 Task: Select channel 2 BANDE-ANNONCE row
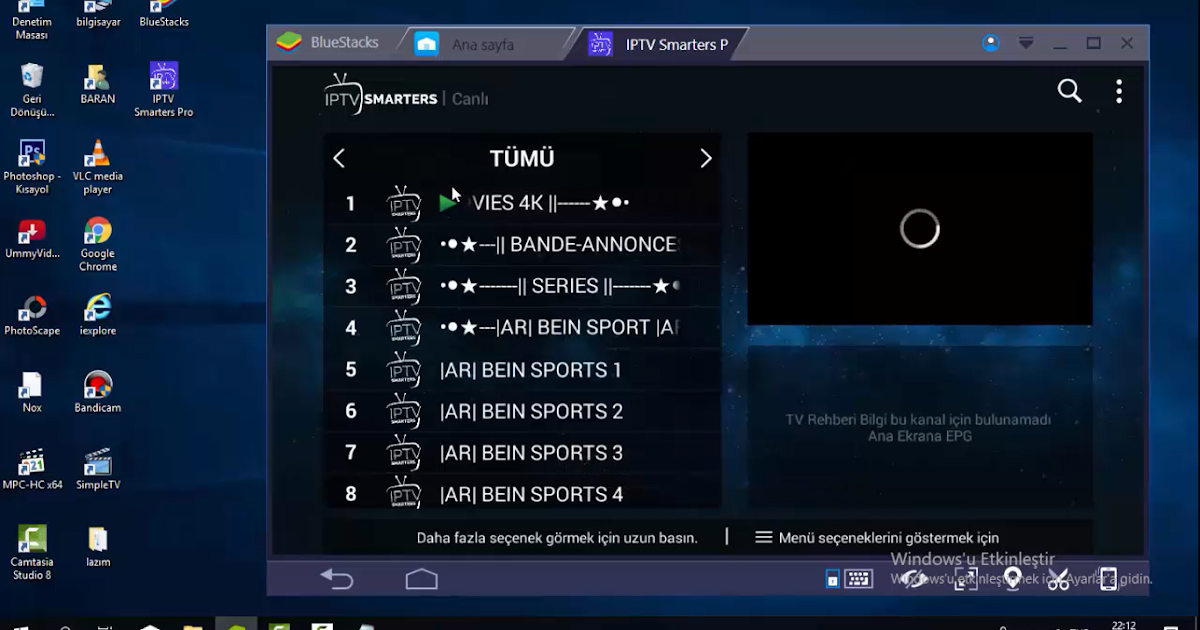[x=522, y=245]
